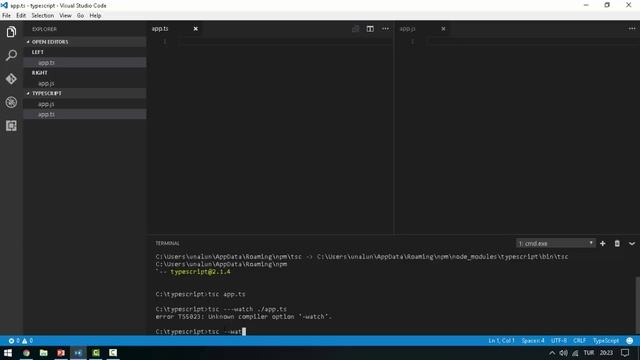Hide the terminal panel with chevron
Viewport: 640px width, 360px height.
(632, 244)
